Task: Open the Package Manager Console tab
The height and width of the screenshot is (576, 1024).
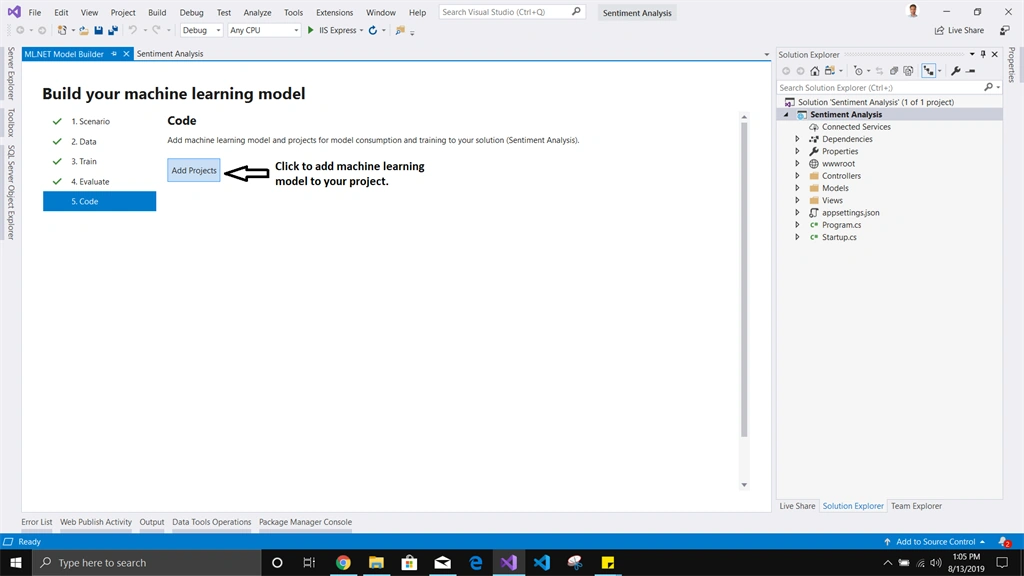Action: (x=305, y=522)
